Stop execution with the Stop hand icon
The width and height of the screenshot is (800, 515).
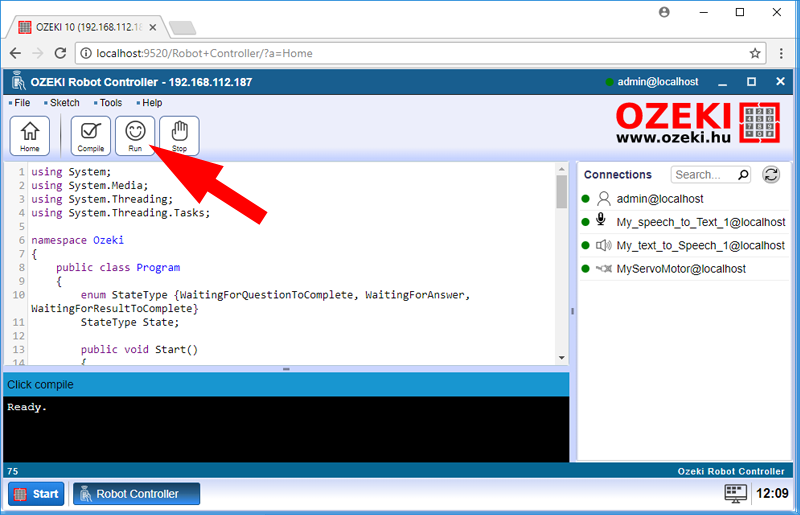tap(179, 135)
